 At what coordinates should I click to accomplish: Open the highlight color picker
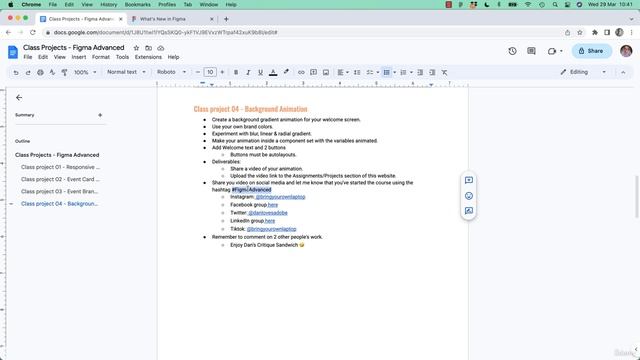(286, 72)
